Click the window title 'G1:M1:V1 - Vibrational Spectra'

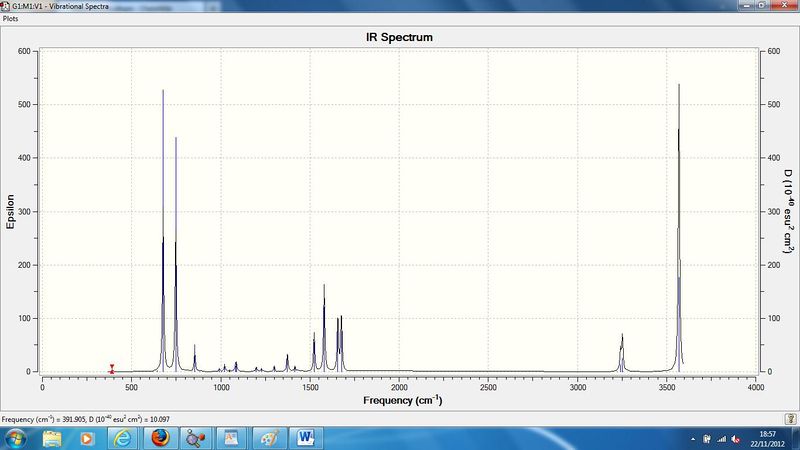(60, 6)
